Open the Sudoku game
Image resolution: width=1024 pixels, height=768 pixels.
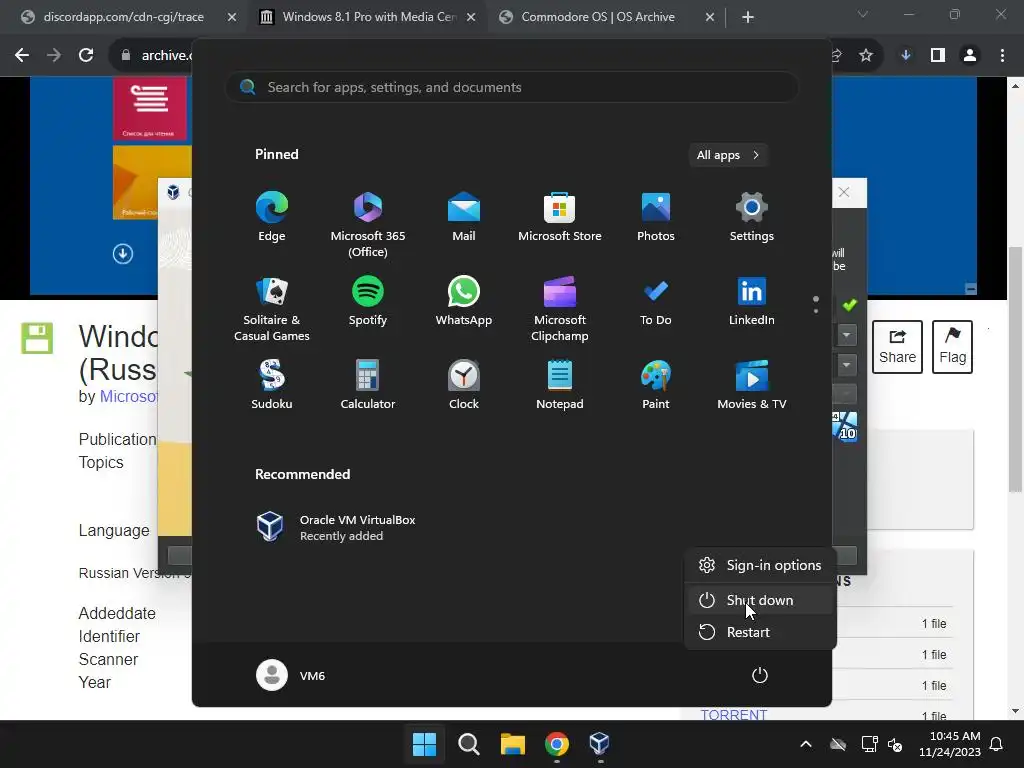click(x=272, y=385)
